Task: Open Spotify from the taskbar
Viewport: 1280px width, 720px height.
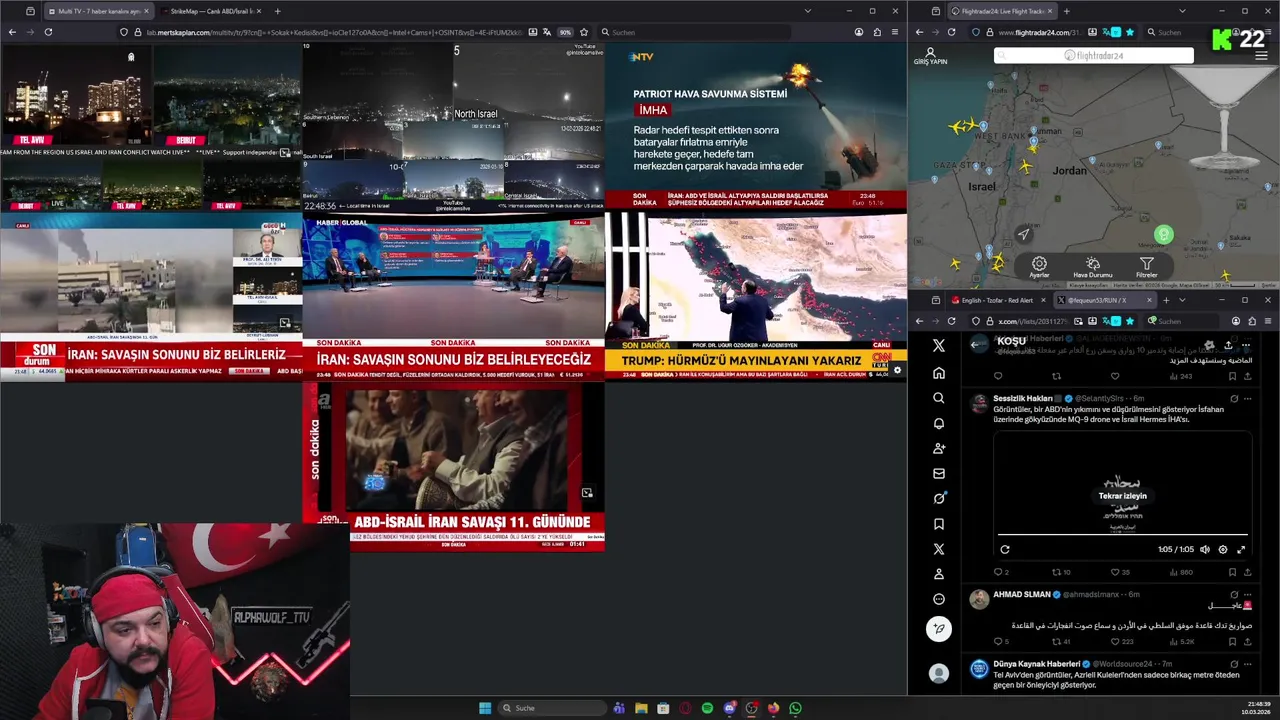Action: point(707,708)
